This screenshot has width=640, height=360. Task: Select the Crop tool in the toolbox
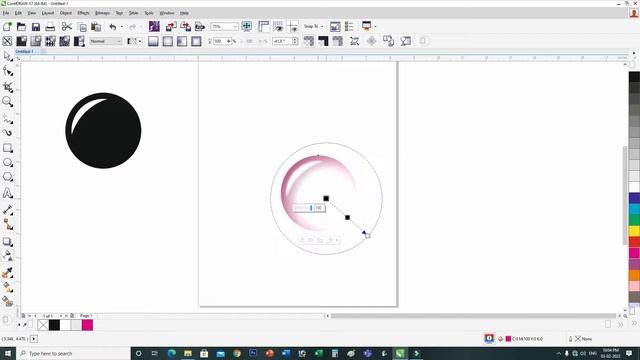7,87
